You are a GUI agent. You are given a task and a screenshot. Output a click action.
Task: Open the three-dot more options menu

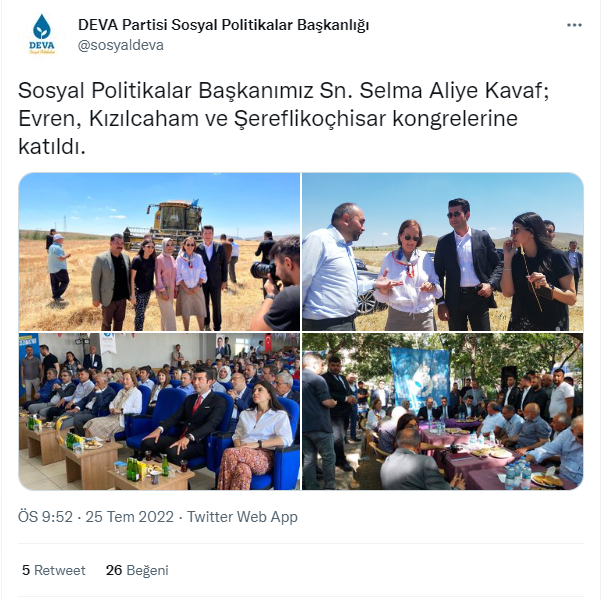point(574,25)
